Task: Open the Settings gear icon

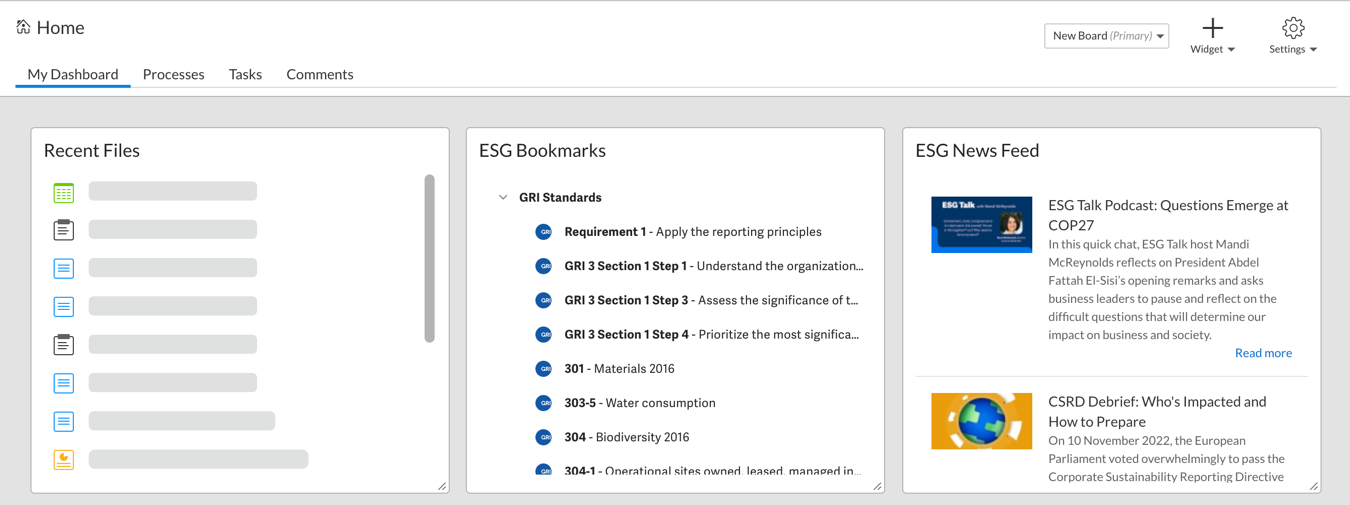Action: (1293, 27)
